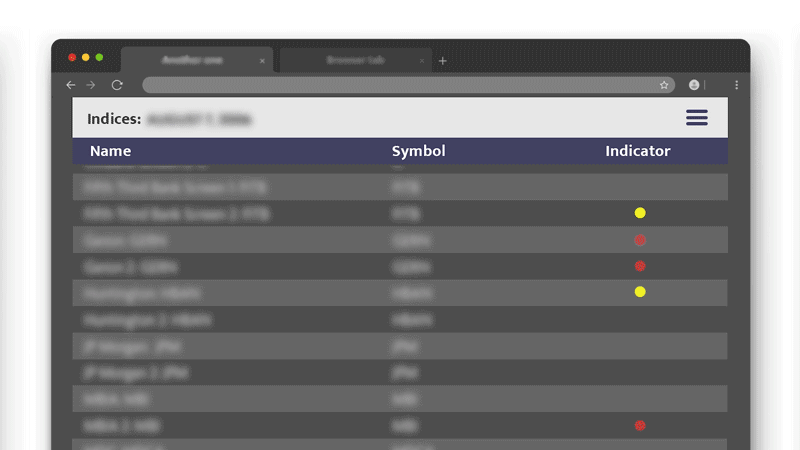800x450 pixels.
Task: Open the browser profile avatar icon
Action: [694, 85]
